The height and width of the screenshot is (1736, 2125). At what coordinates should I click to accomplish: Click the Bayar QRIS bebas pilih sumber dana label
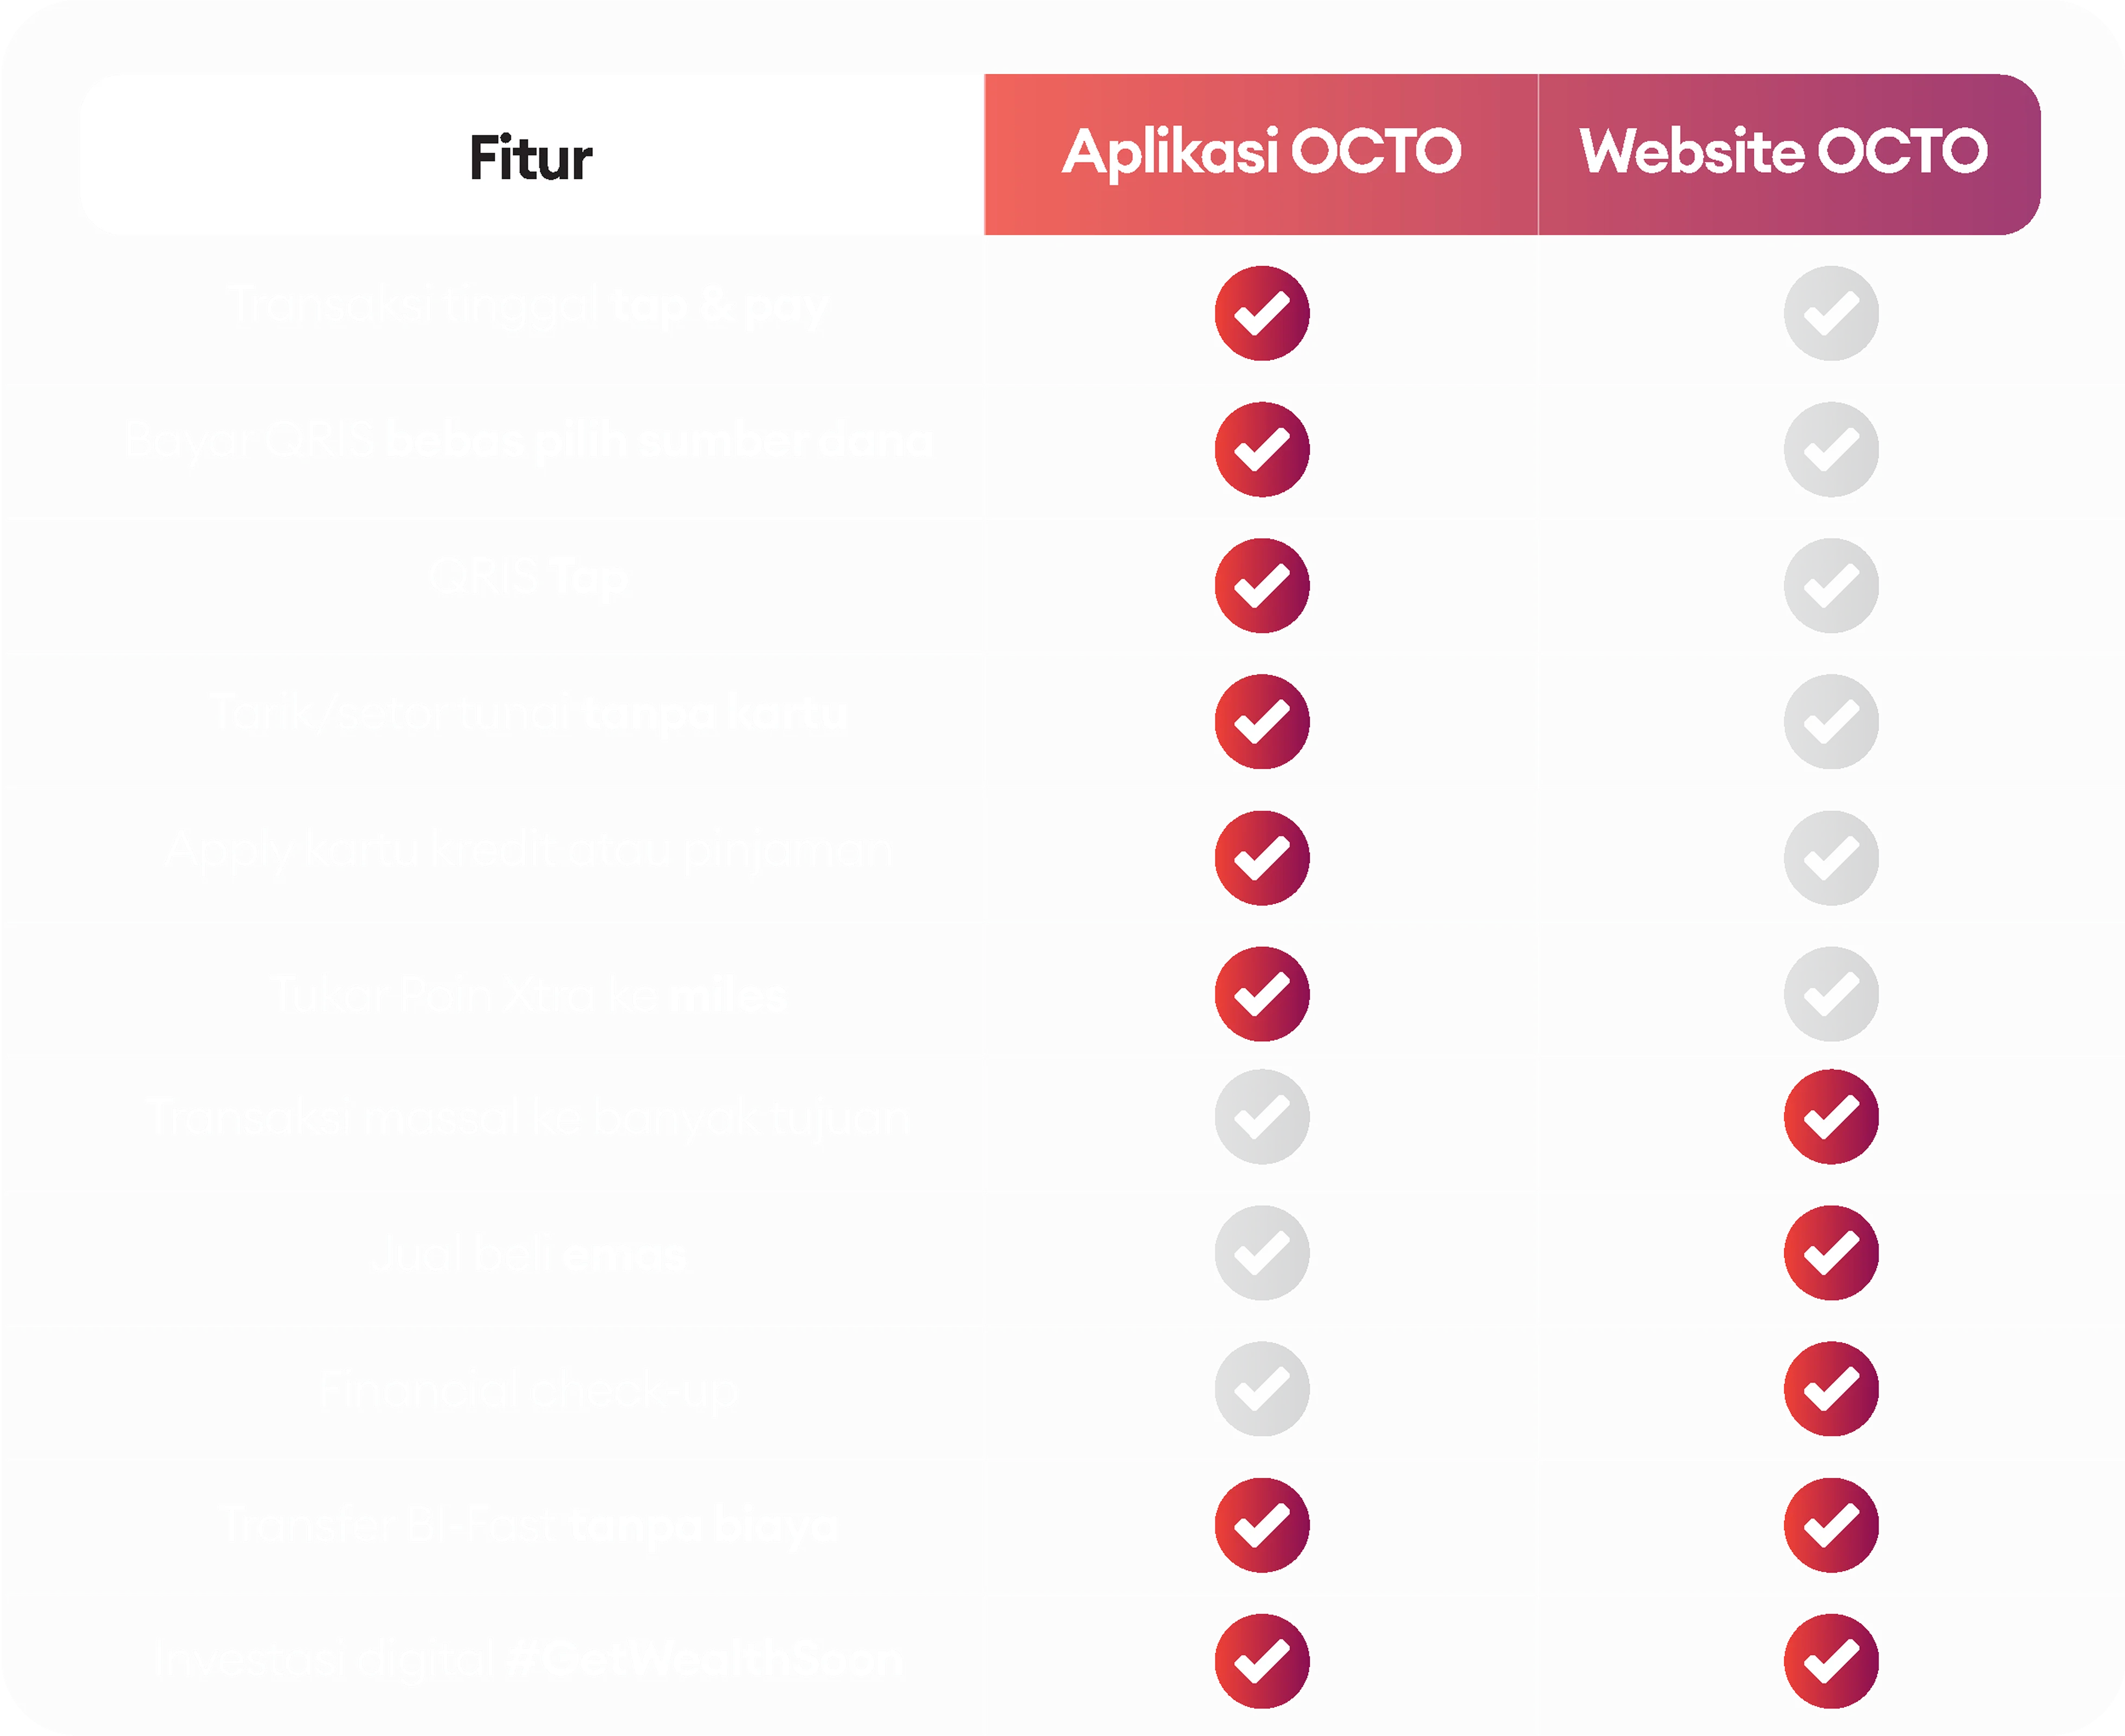tap(528, 440)
